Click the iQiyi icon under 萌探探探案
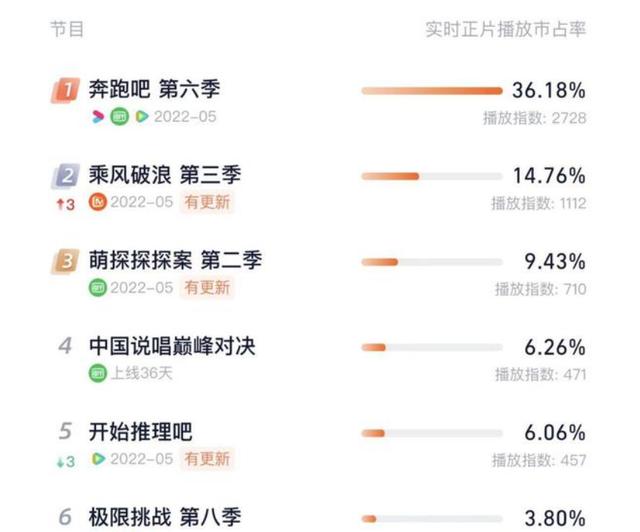Image resolution: width=640 pixels, height=532 pixels. click(x=98, y=288)
